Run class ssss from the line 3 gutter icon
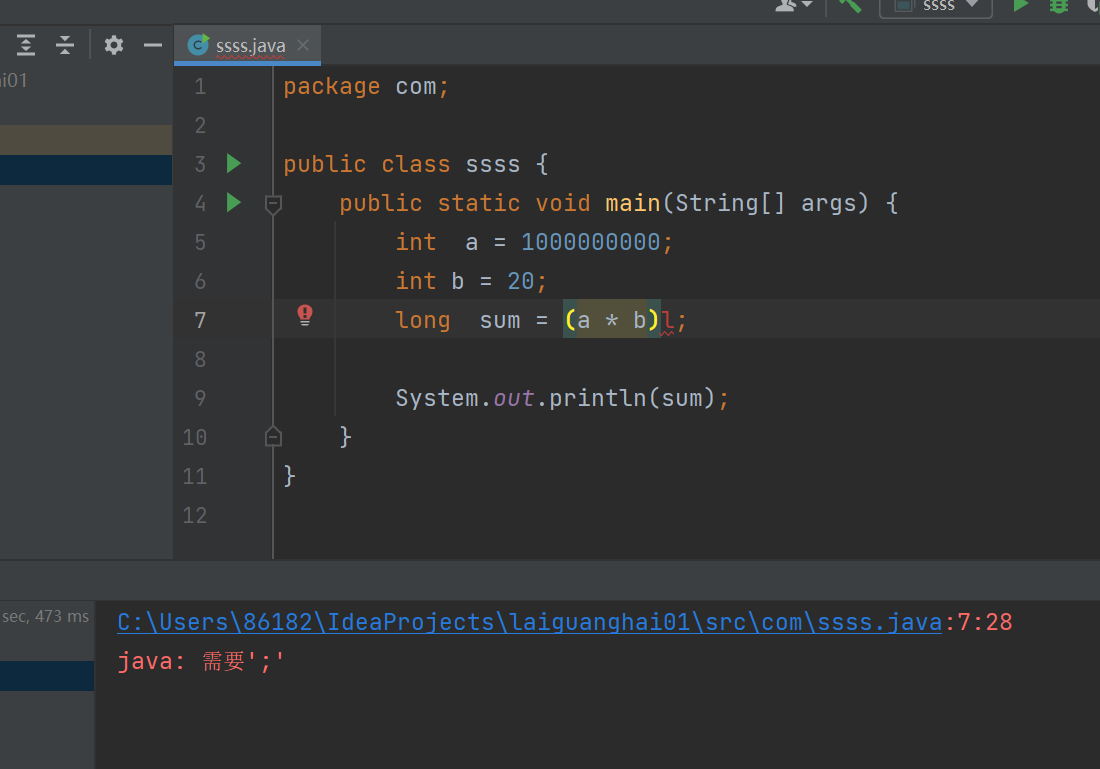The image size is (1100, 769). click(x=234, y=164)
